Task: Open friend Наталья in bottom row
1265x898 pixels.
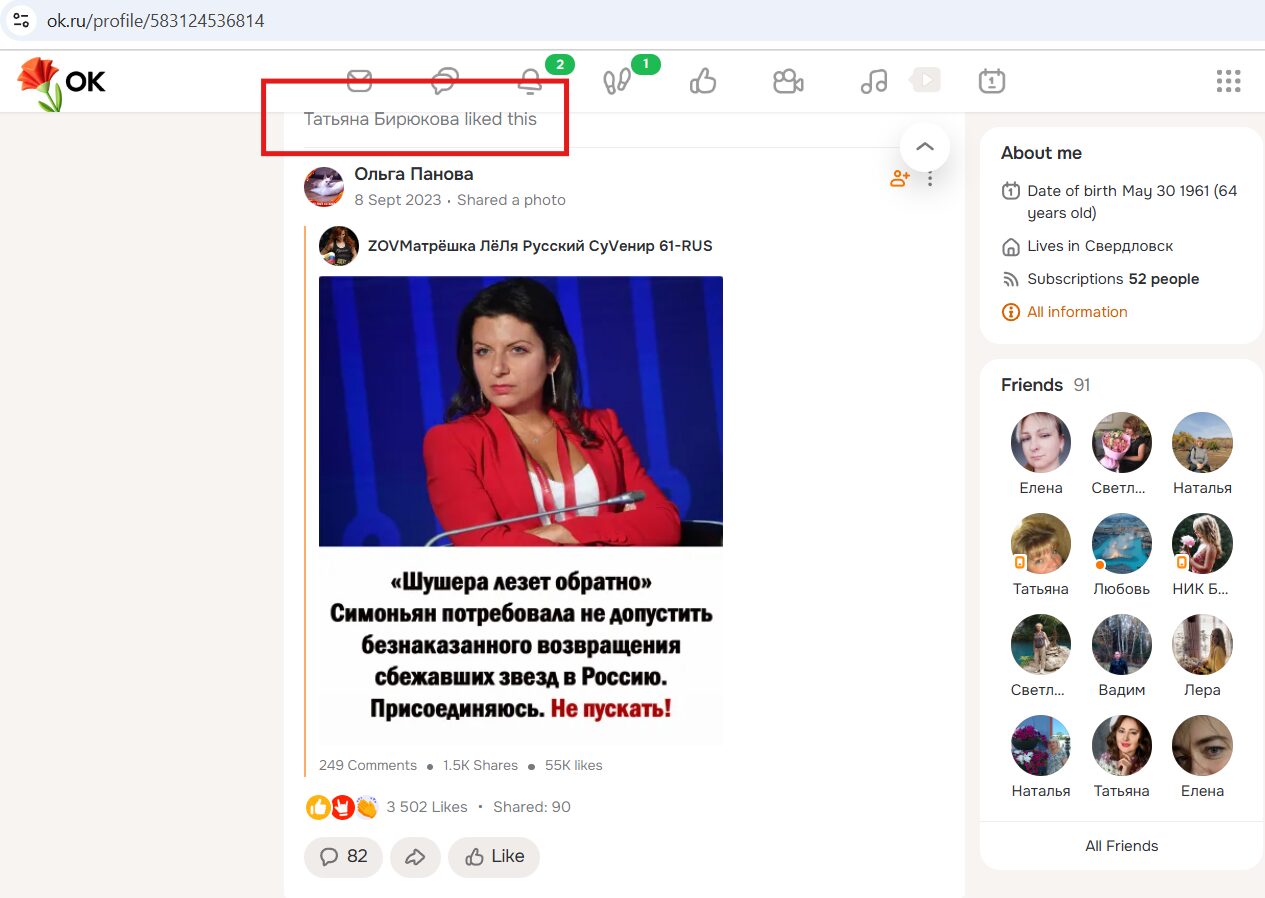Action: (1041, 745)
